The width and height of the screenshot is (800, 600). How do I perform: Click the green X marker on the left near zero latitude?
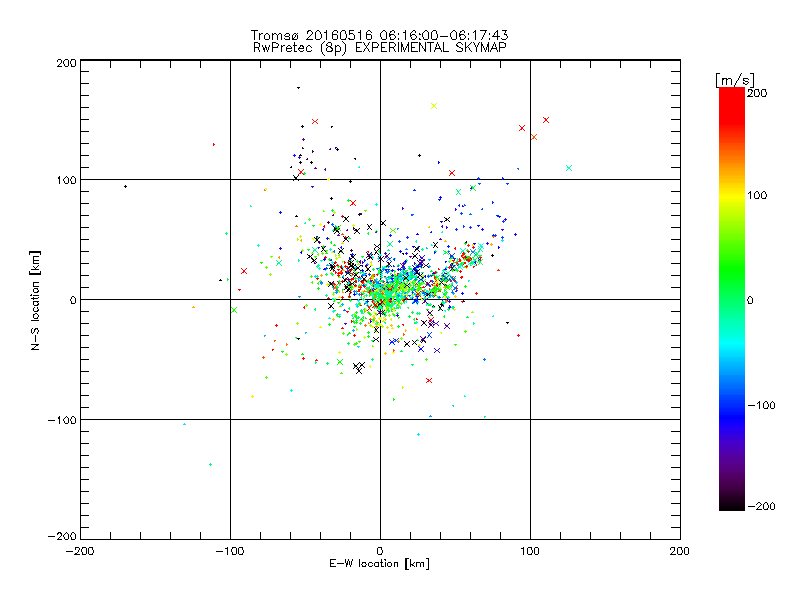tap(234, 310)
